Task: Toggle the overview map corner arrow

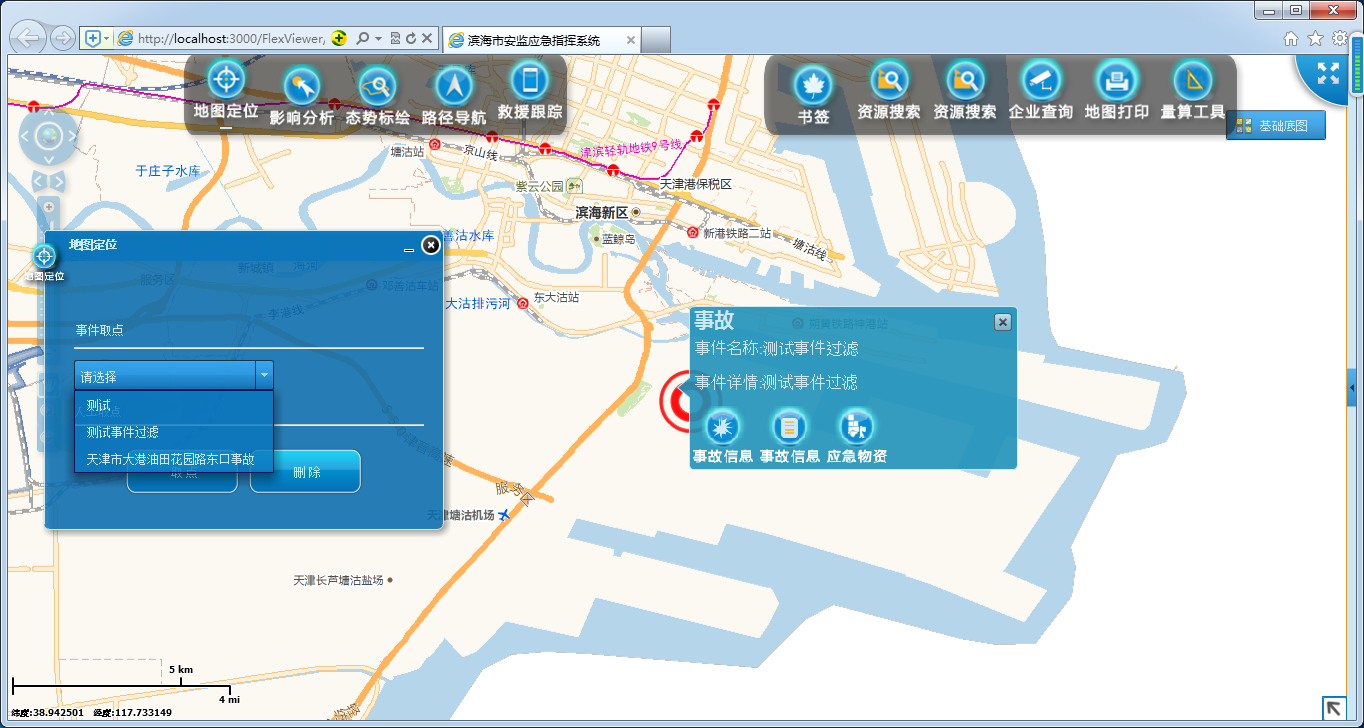Action: tap(1333, 707)
